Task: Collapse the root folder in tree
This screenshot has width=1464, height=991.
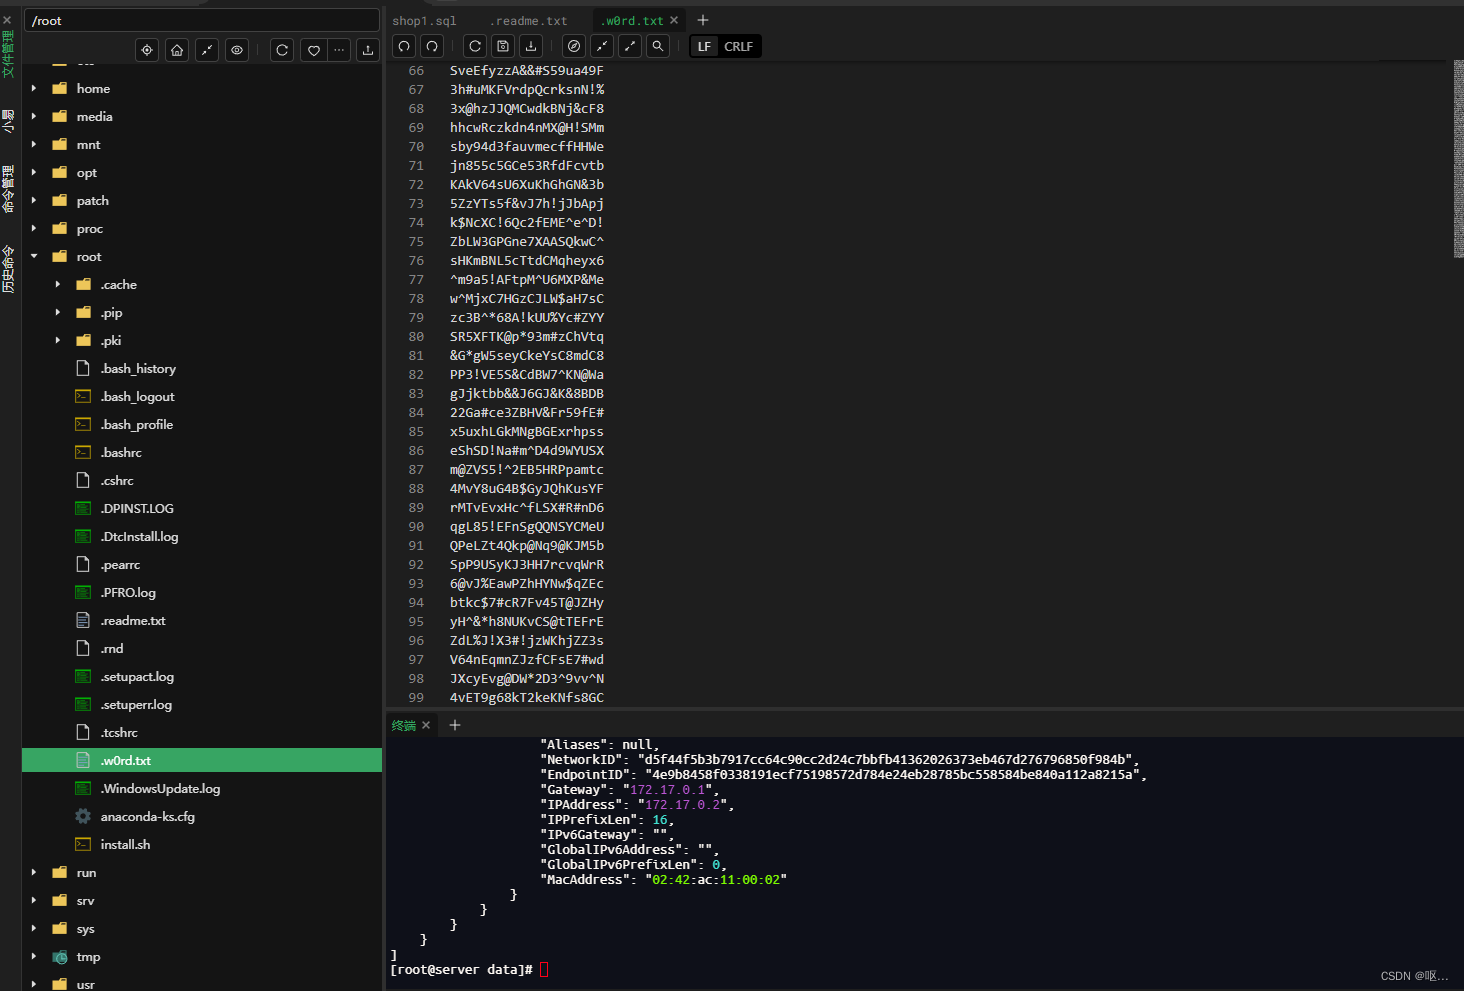Action: point(34,257)
